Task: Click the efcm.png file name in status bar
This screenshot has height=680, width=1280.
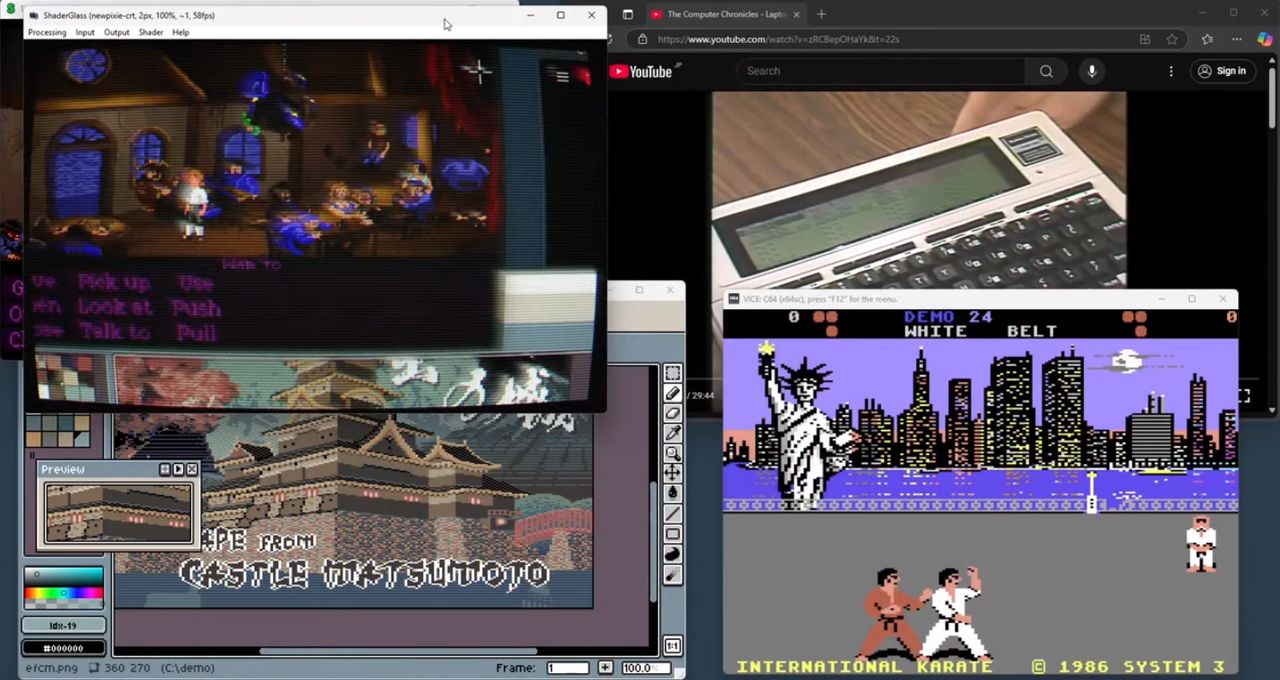Action: pyautogui.click(x=51, y=667)
